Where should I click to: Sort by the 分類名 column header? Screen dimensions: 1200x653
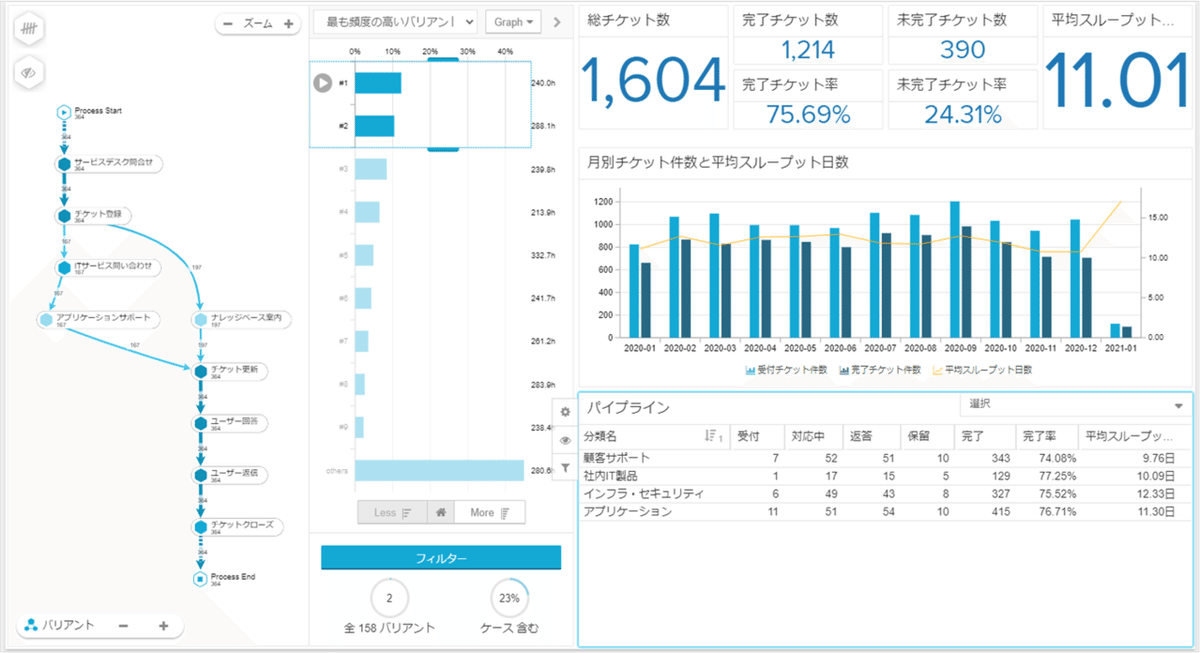(x=654, y=436)
